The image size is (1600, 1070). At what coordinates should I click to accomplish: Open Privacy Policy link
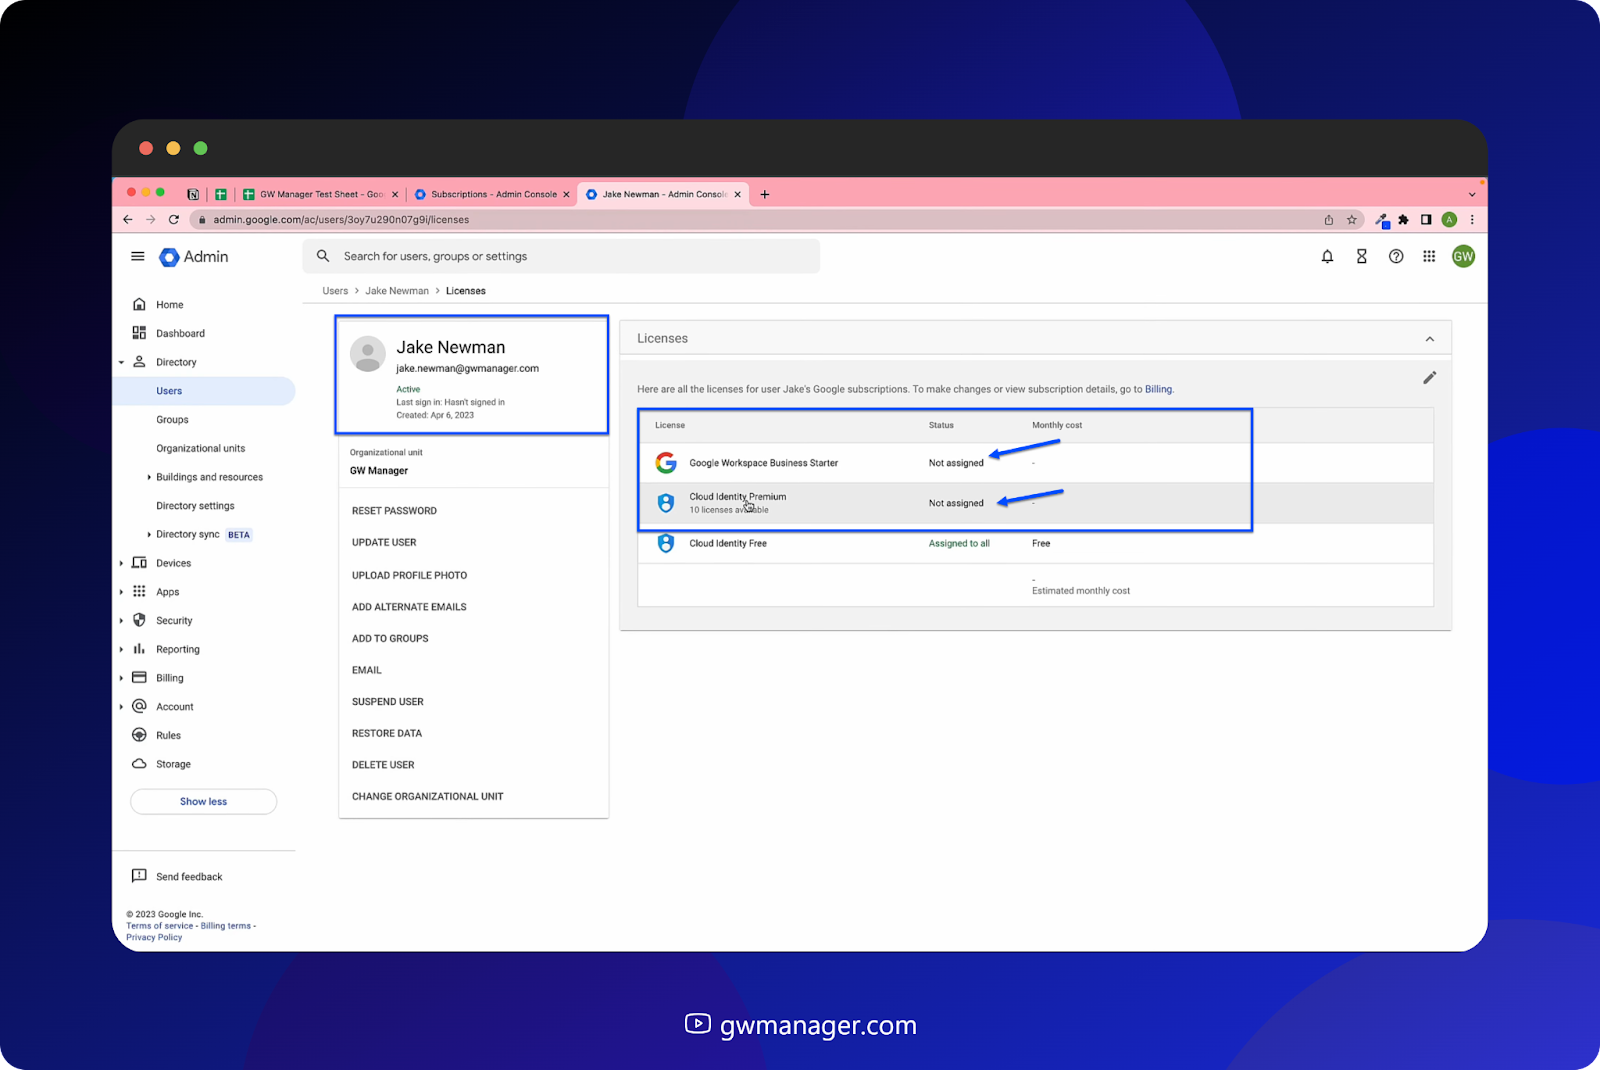[154, 938]
